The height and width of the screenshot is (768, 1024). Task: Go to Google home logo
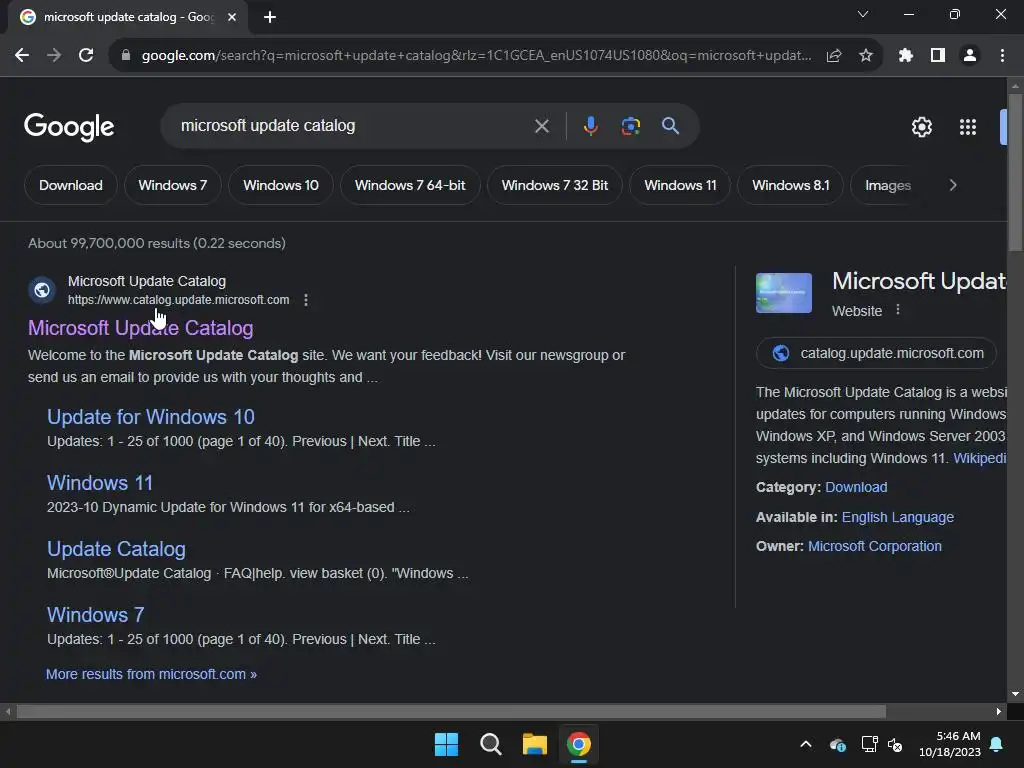click(69, 127)
